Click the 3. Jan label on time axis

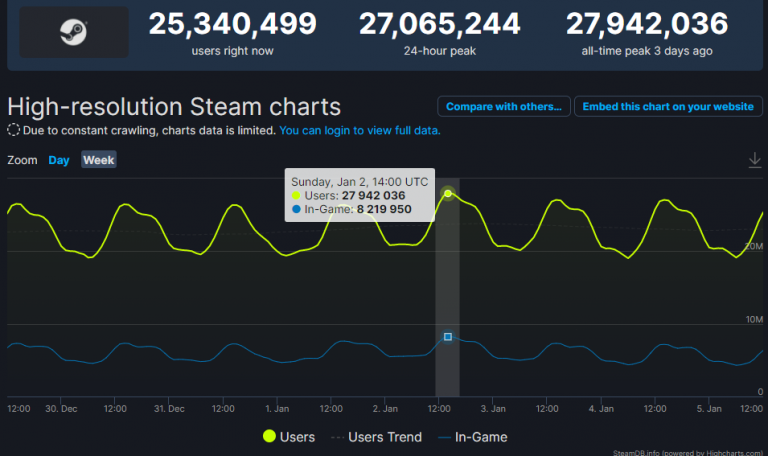pos(495,409)
